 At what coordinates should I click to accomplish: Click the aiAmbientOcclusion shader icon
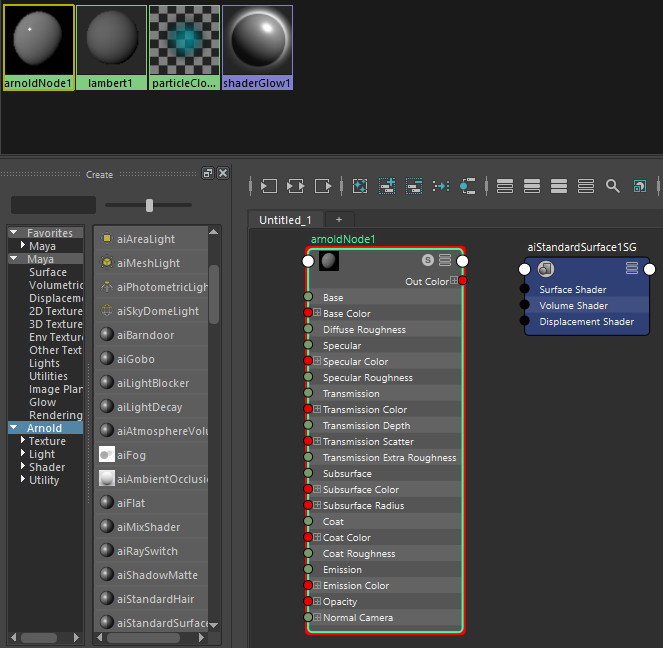(107, 478)
